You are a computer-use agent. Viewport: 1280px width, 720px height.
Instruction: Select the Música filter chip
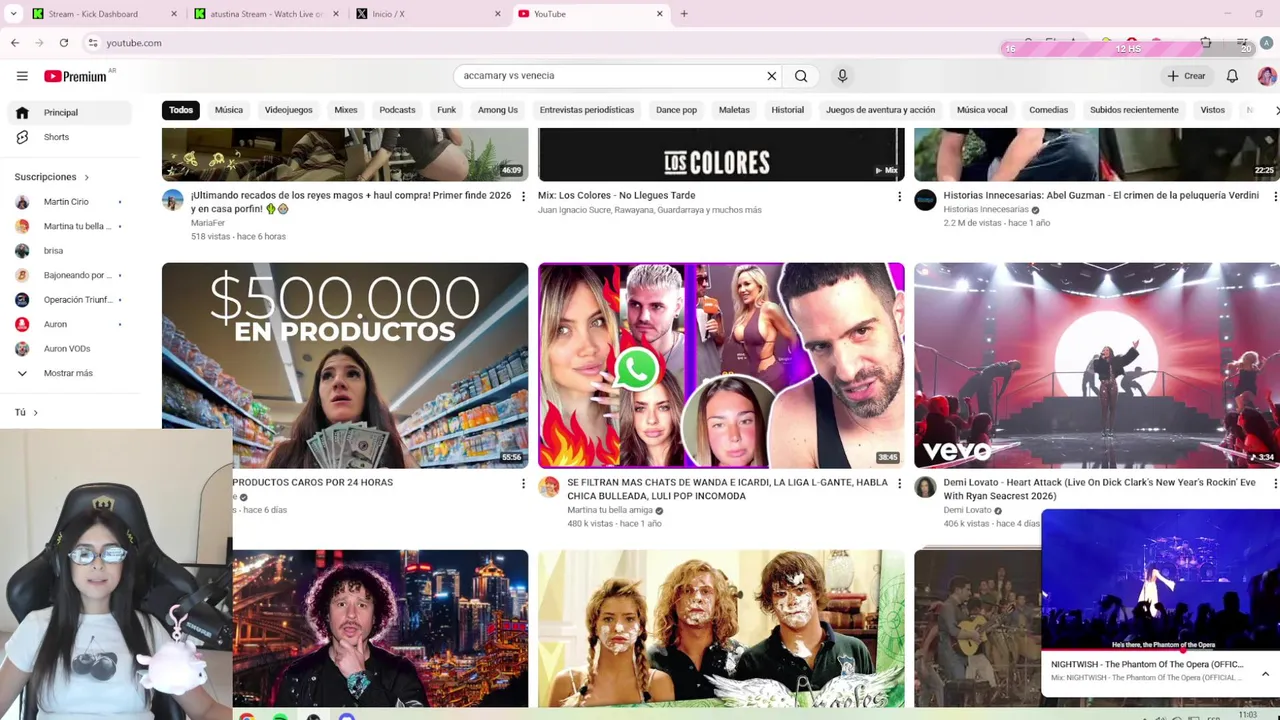pos(229,110)
